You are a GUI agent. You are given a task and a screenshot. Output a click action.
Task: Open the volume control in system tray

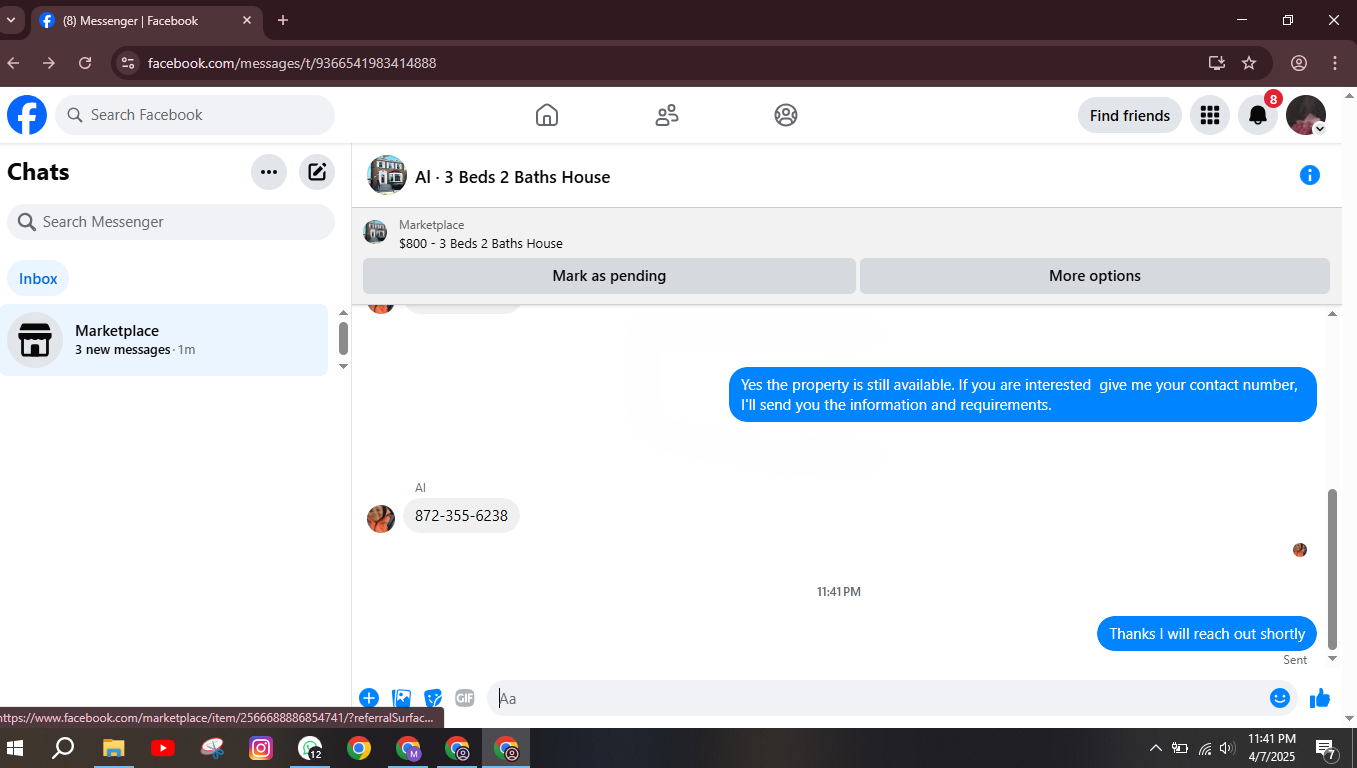(1227, 748)
